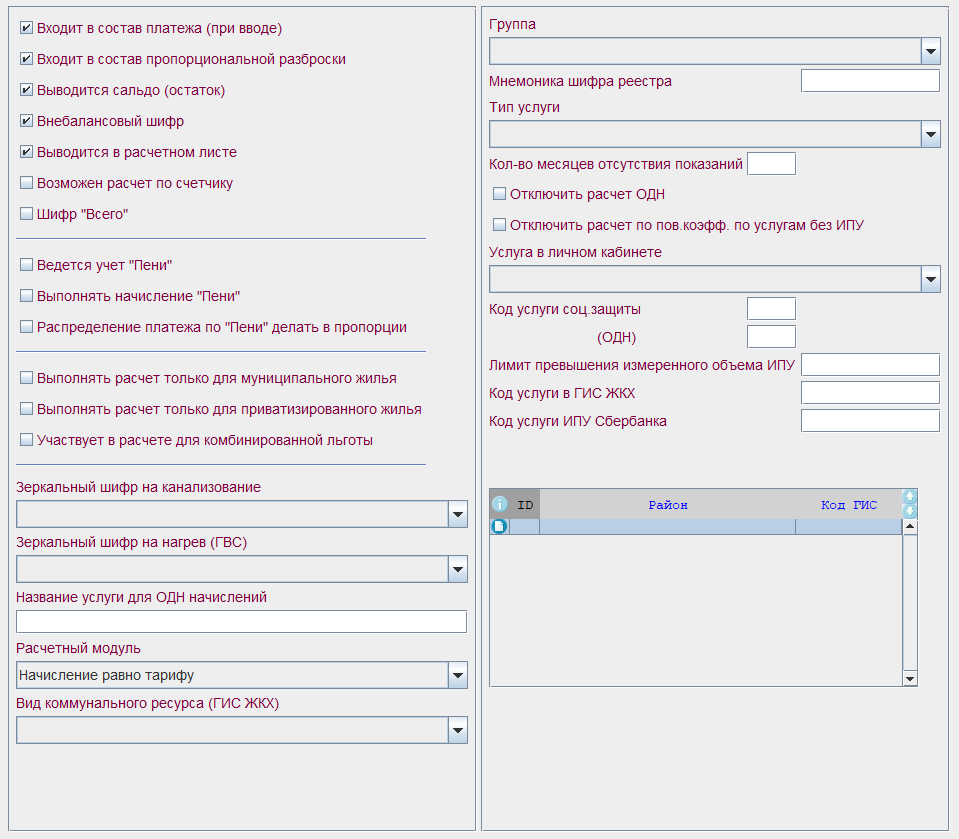Screen dimensions: 959x839
Task: Enable calculation only for приватизированного жилья
Action: click(x=26, y=408)
